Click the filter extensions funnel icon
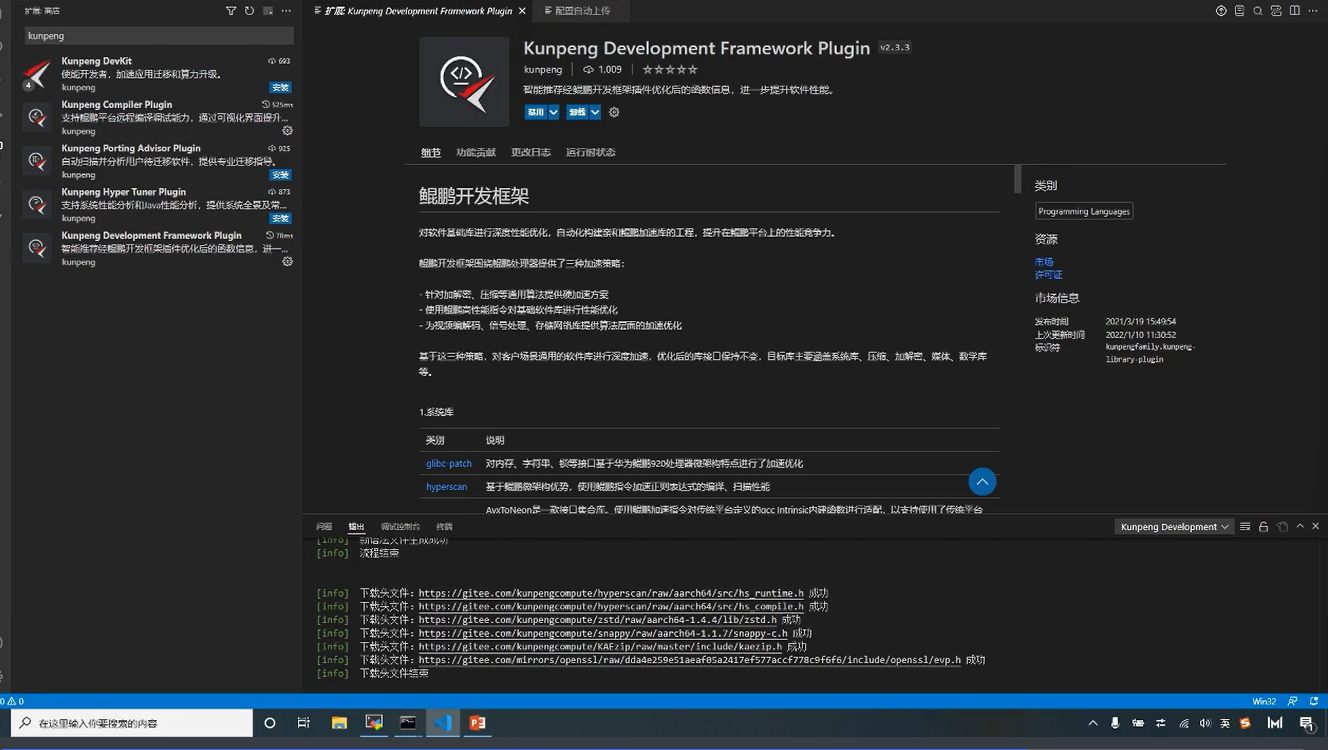The image size is (1328, 750). tap(231, 11)
